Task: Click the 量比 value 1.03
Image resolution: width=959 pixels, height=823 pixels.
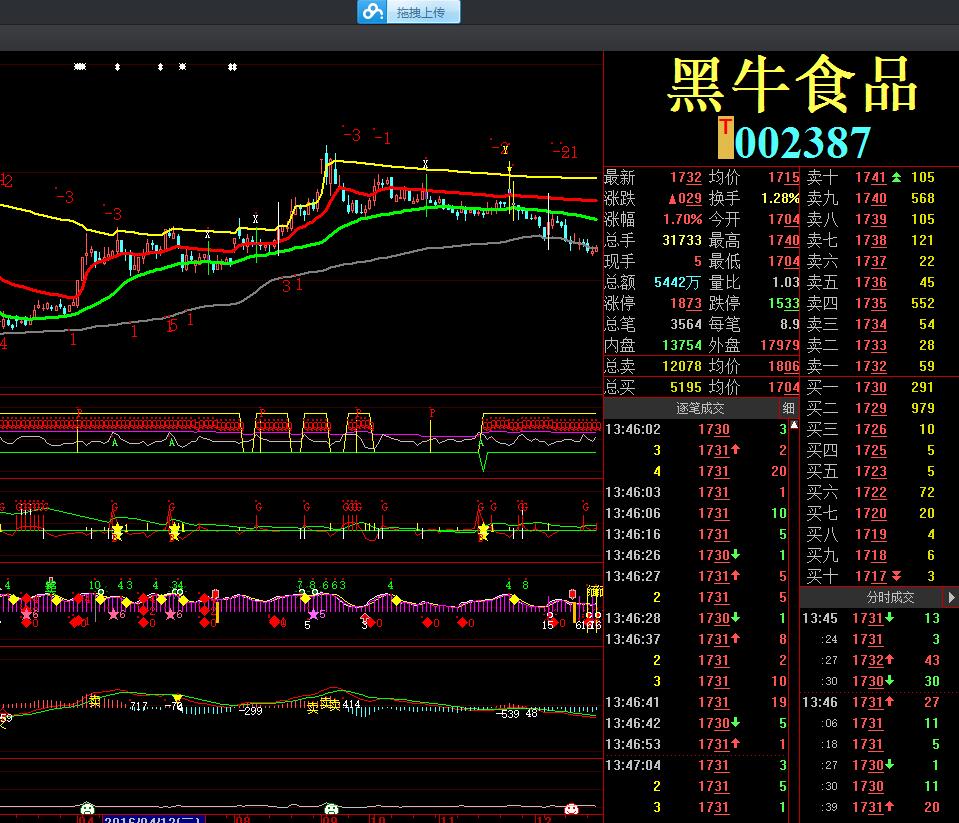Action: pos(785,282)
